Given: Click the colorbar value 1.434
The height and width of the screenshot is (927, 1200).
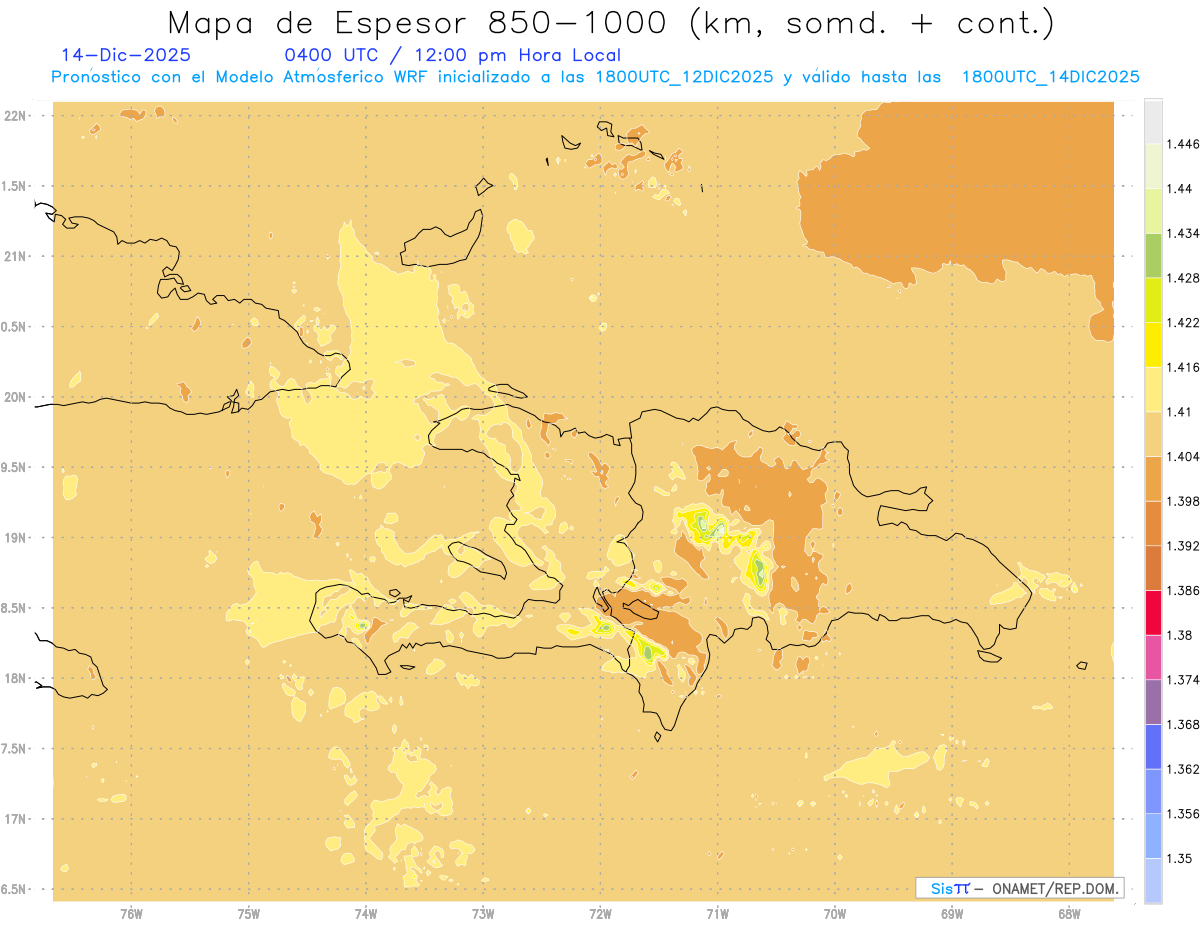Looking at the screenshot, I should [1183, 233].
